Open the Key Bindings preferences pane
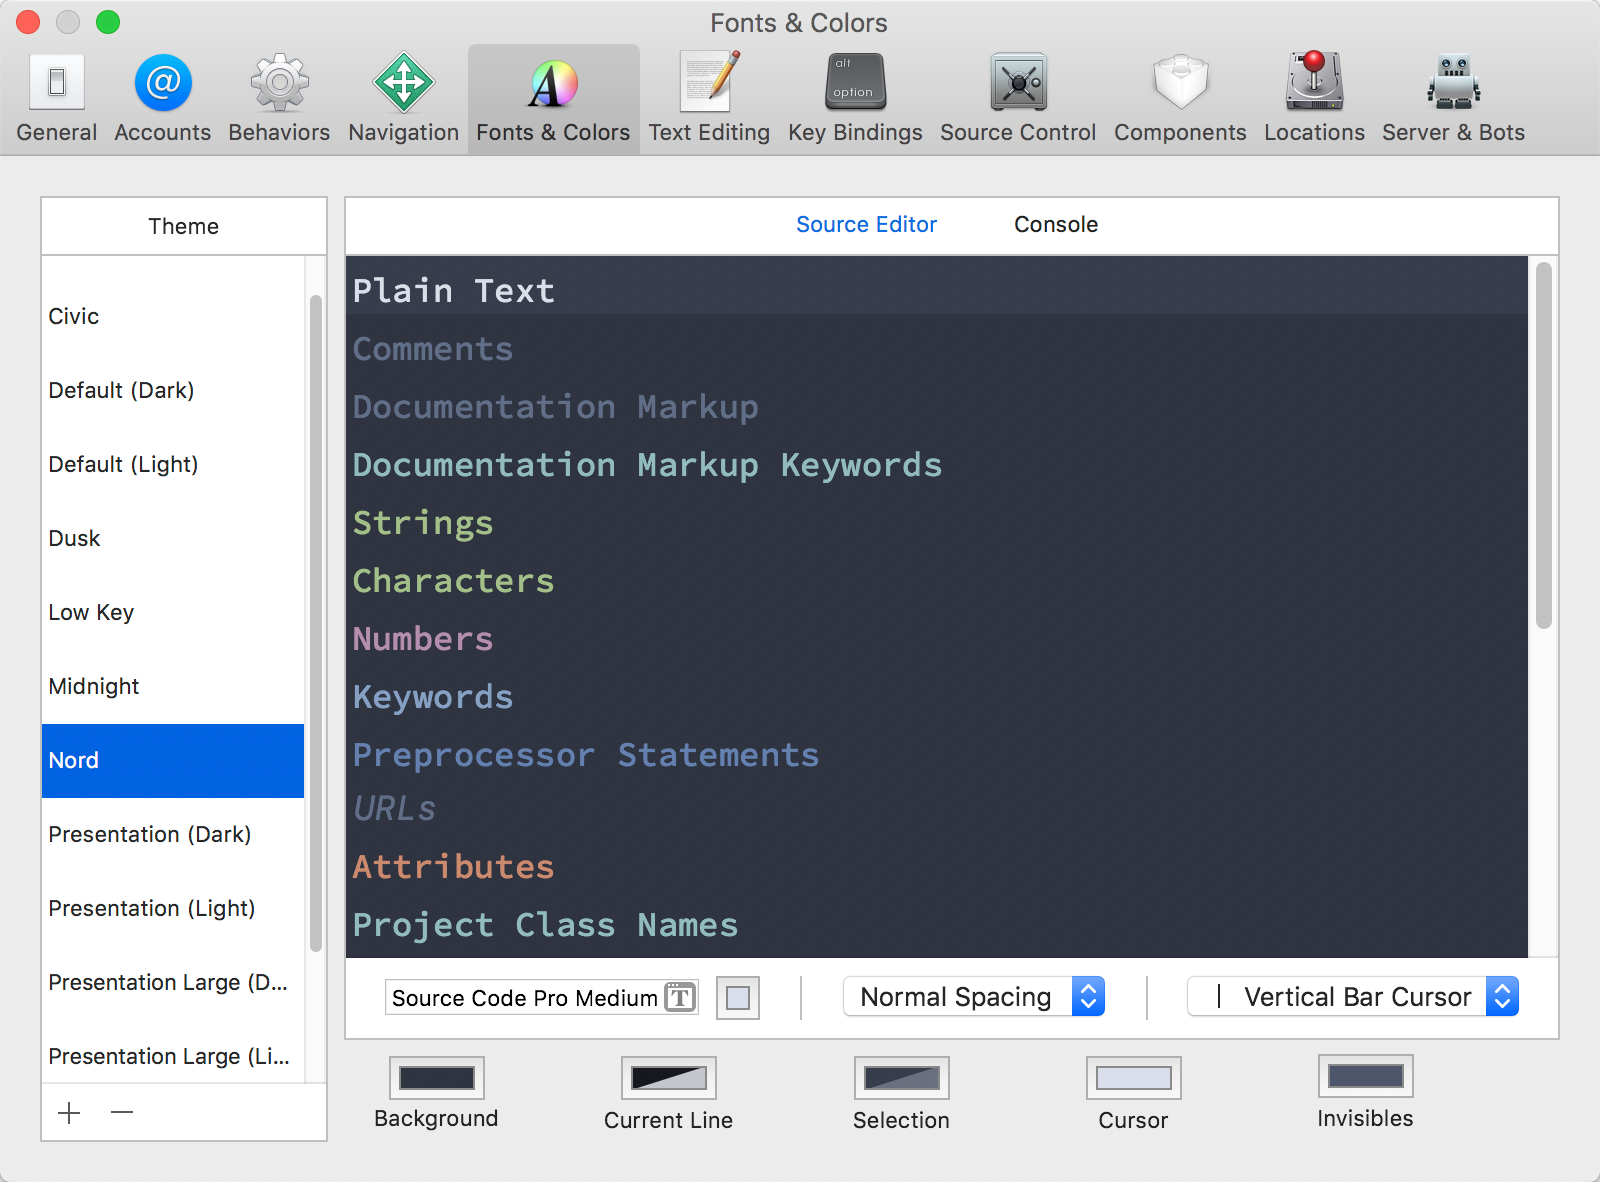1600x1182 pixels. [855, 99]
